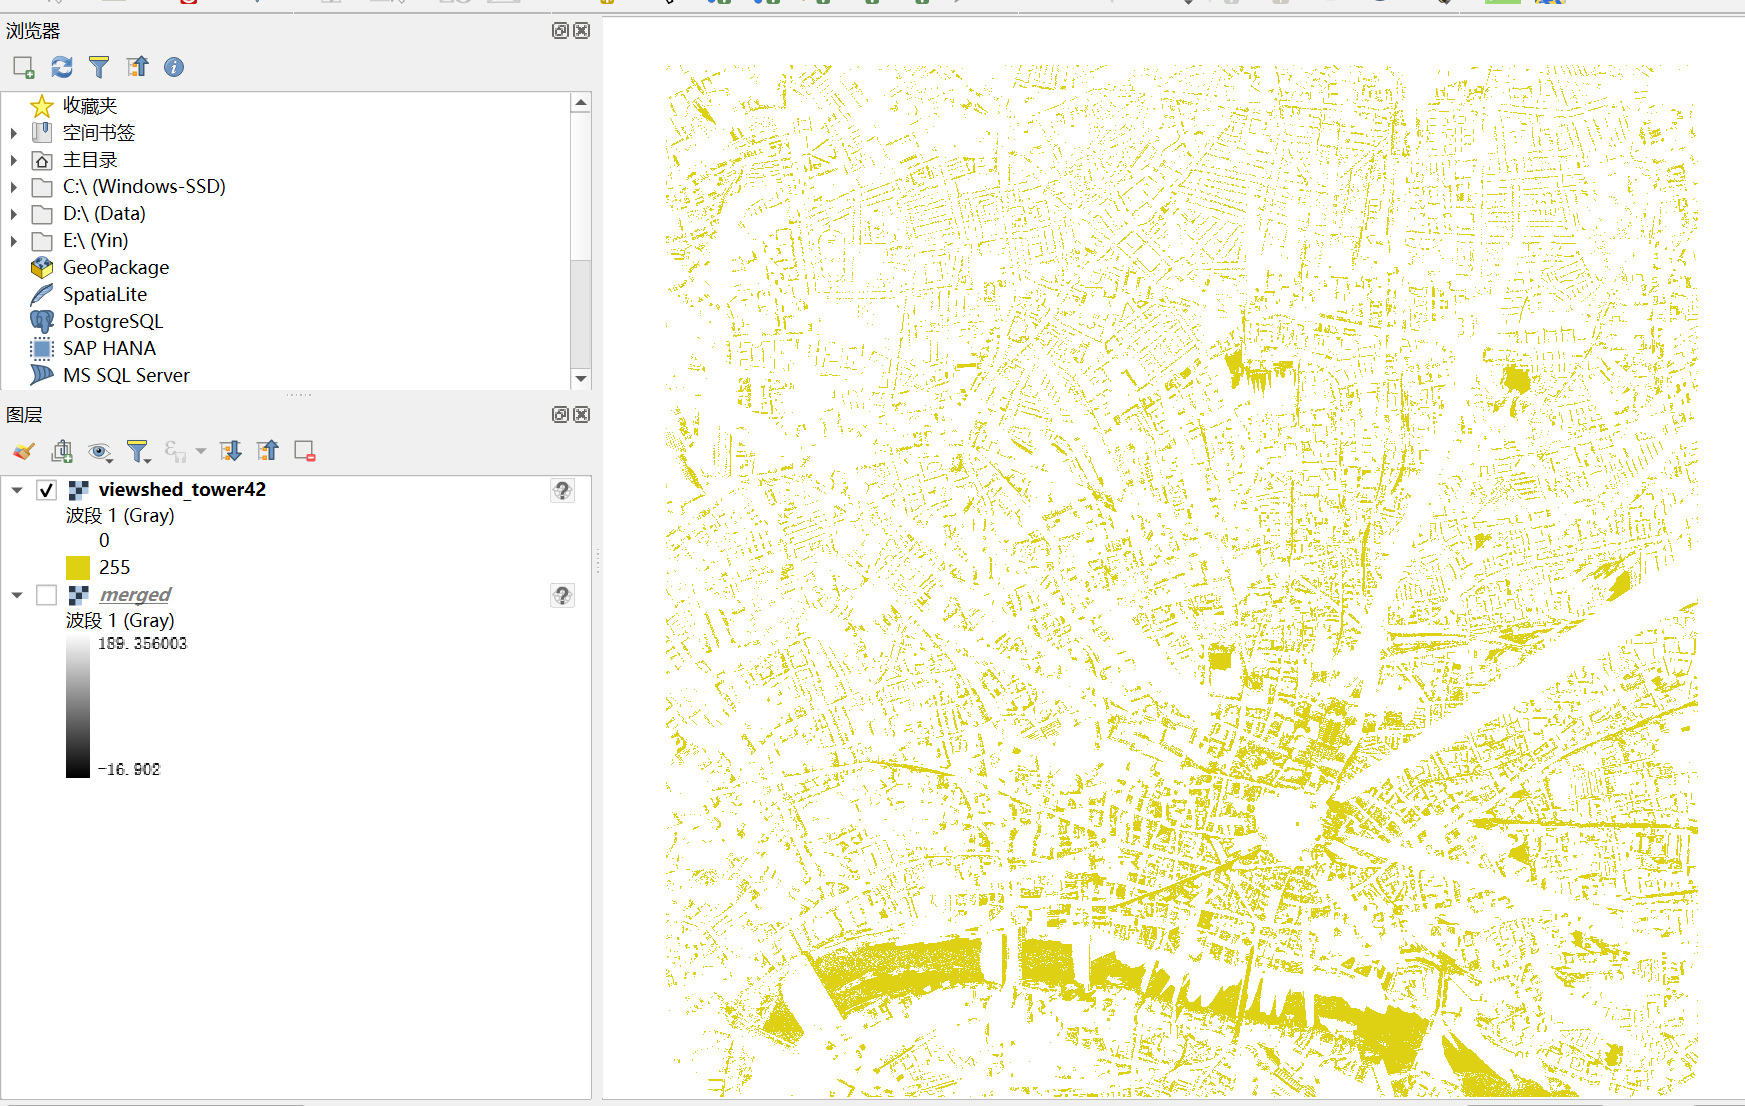The height and width of the screenshot is (1106, 1745).
Task: Enable browser item properties info icon
Action: pyautogui.click(x=174, y=67)
